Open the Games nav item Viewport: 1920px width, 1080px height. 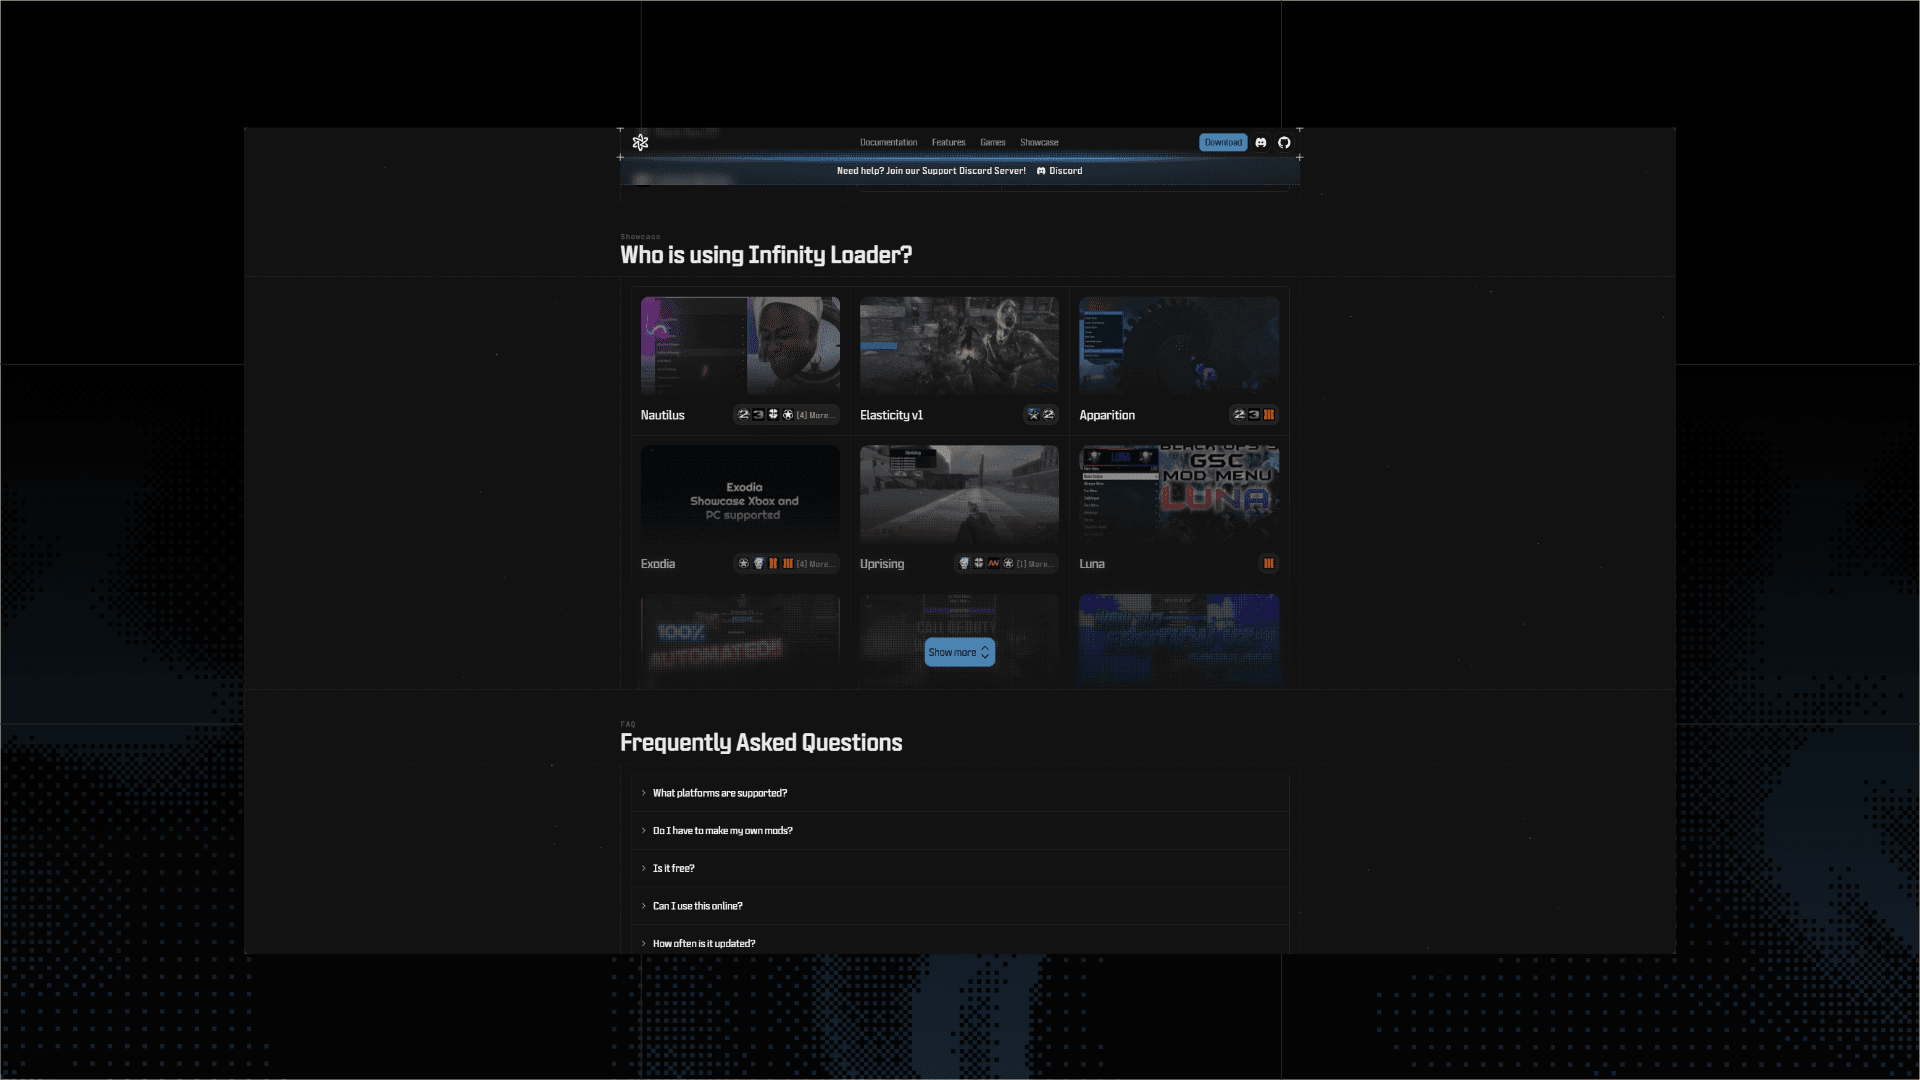pyautogui.click(x=992, y=143)
